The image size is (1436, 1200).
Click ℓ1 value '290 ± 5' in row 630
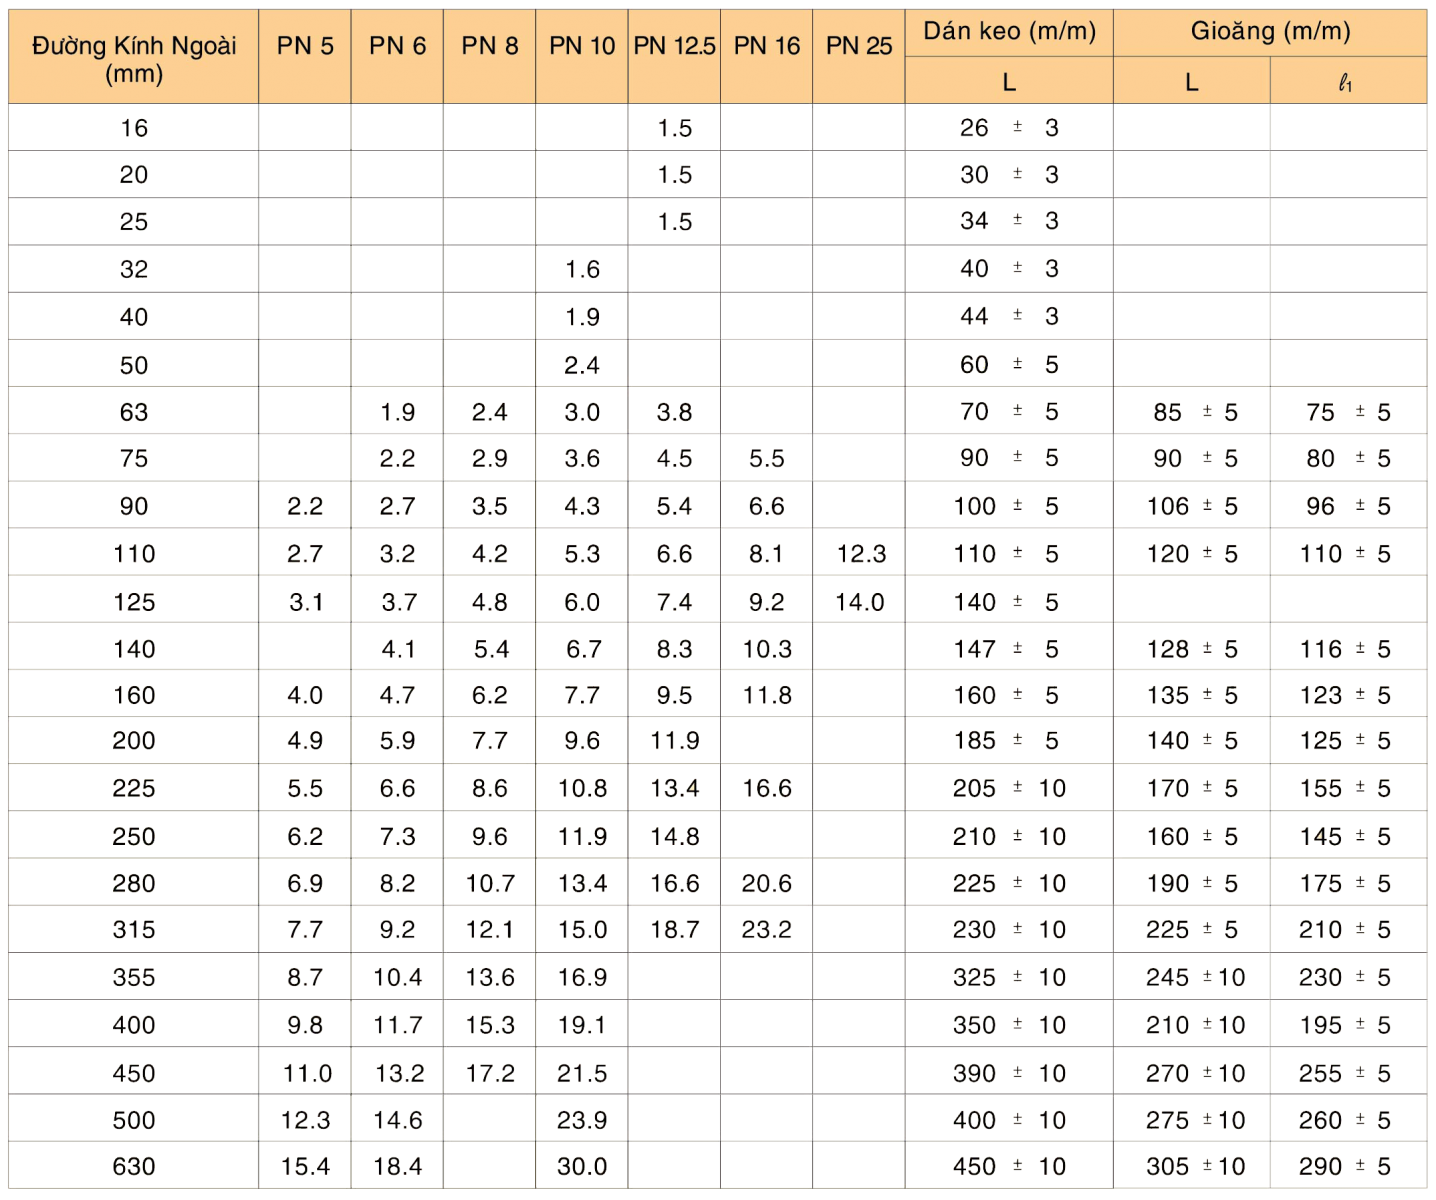point(1345,1167)
